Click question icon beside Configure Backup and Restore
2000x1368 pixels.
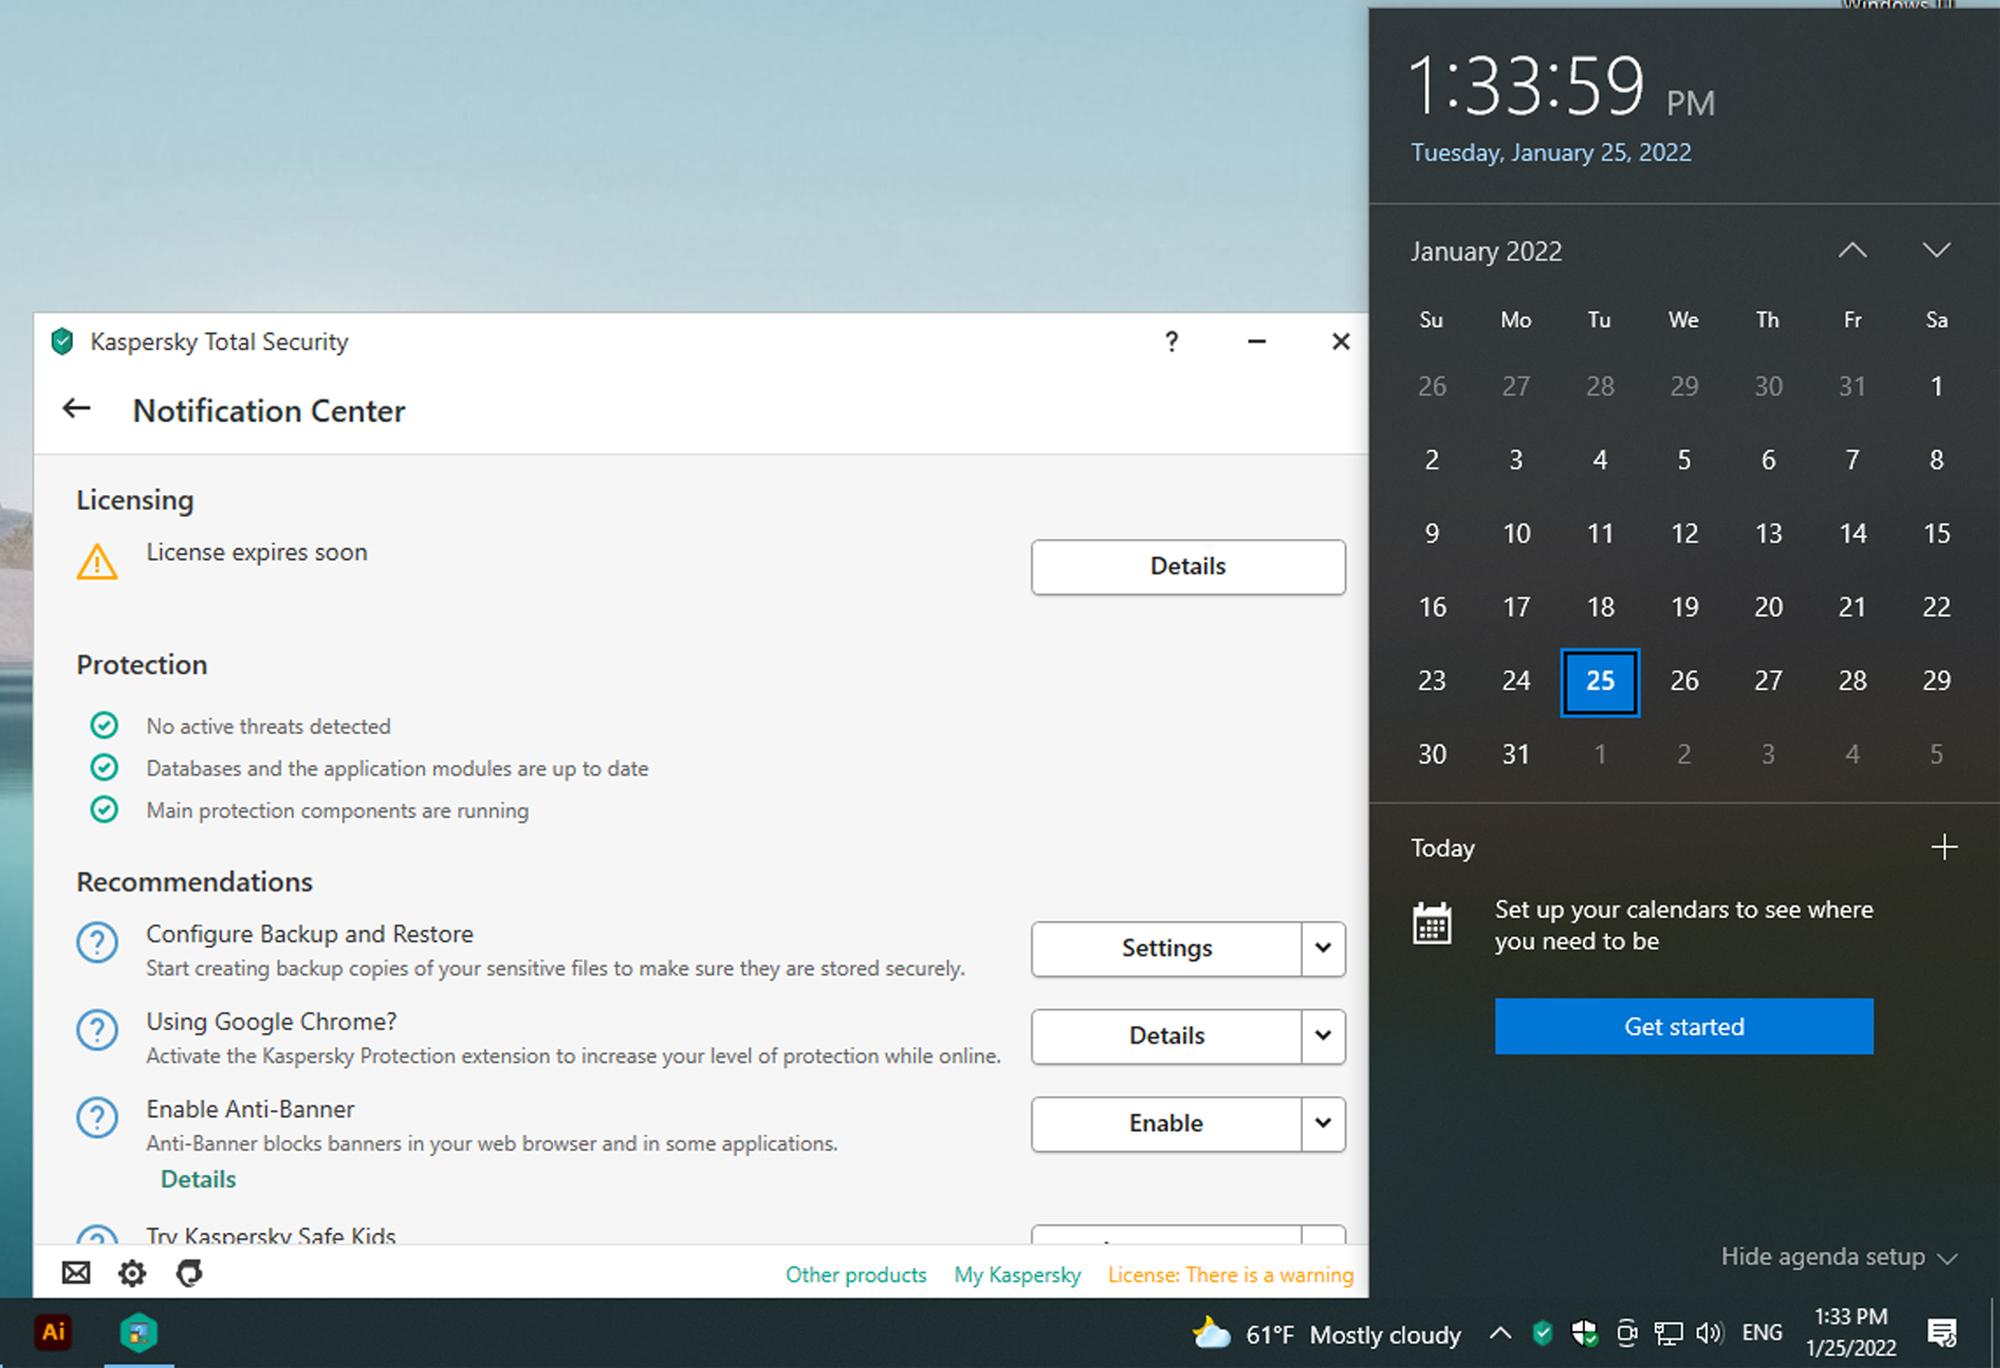[97, 943]
